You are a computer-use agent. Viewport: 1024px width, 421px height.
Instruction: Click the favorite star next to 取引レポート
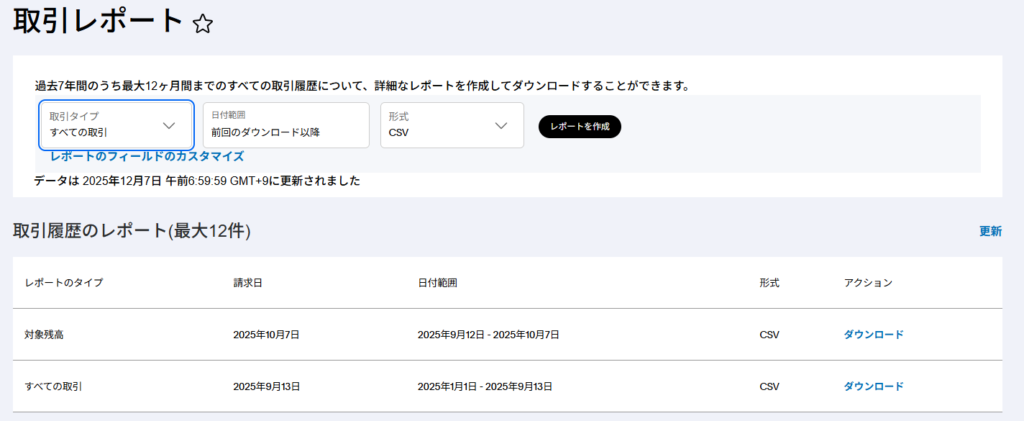pyautogui.click(x=203, y=25)
